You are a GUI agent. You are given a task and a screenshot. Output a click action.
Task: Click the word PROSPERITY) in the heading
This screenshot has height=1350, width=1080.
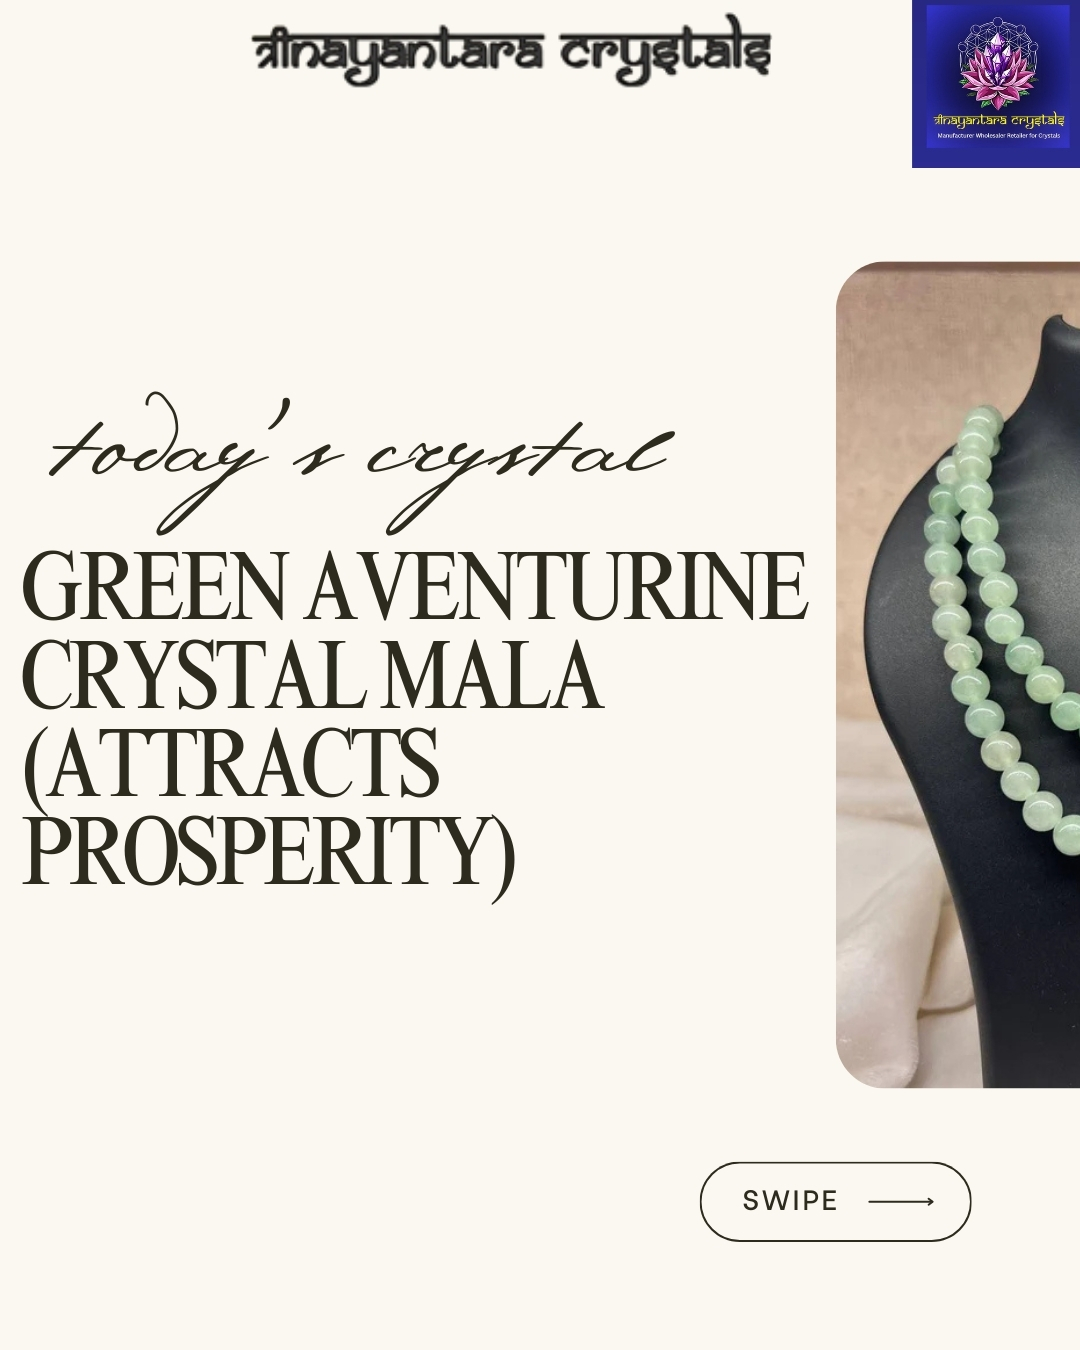click(x=269, y=853)
